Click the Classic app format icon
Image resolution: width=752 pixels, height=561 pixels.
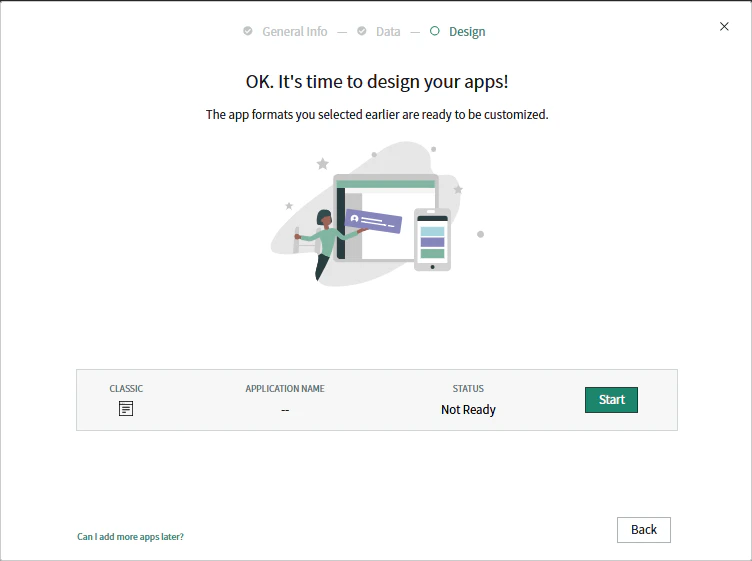point(126,409)
